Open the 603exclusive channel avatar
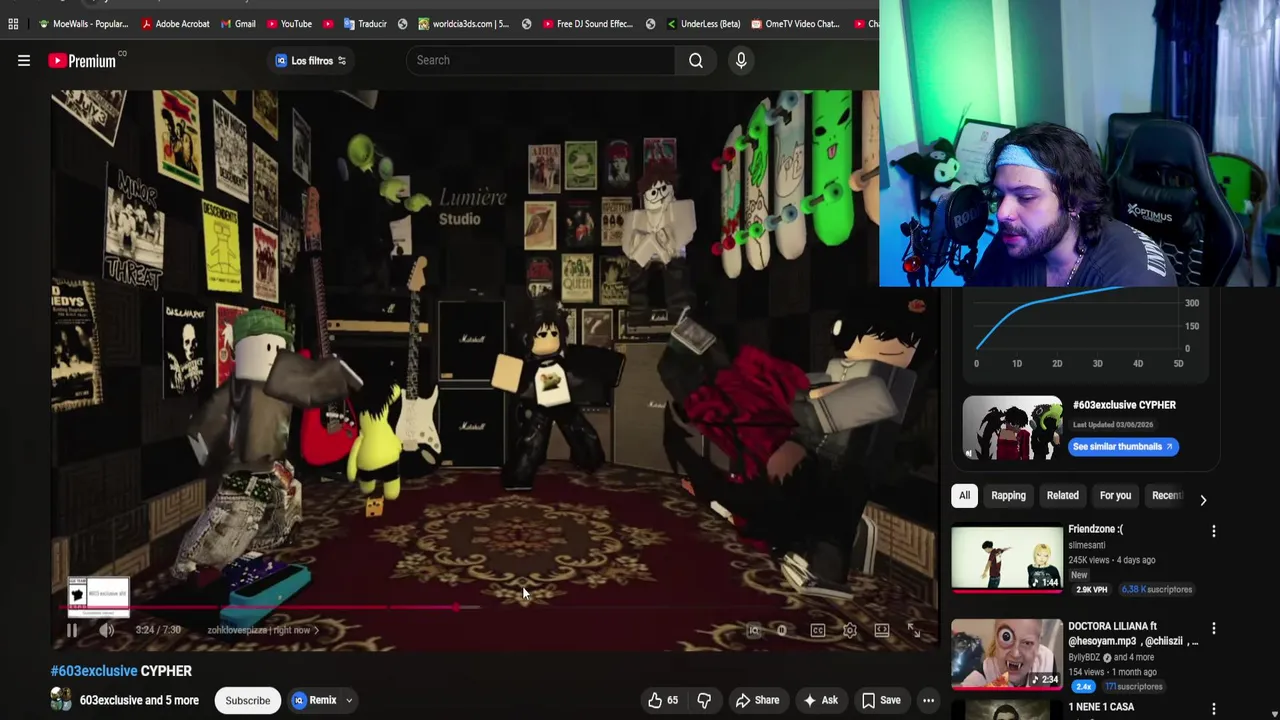 [x=61, y=699]
